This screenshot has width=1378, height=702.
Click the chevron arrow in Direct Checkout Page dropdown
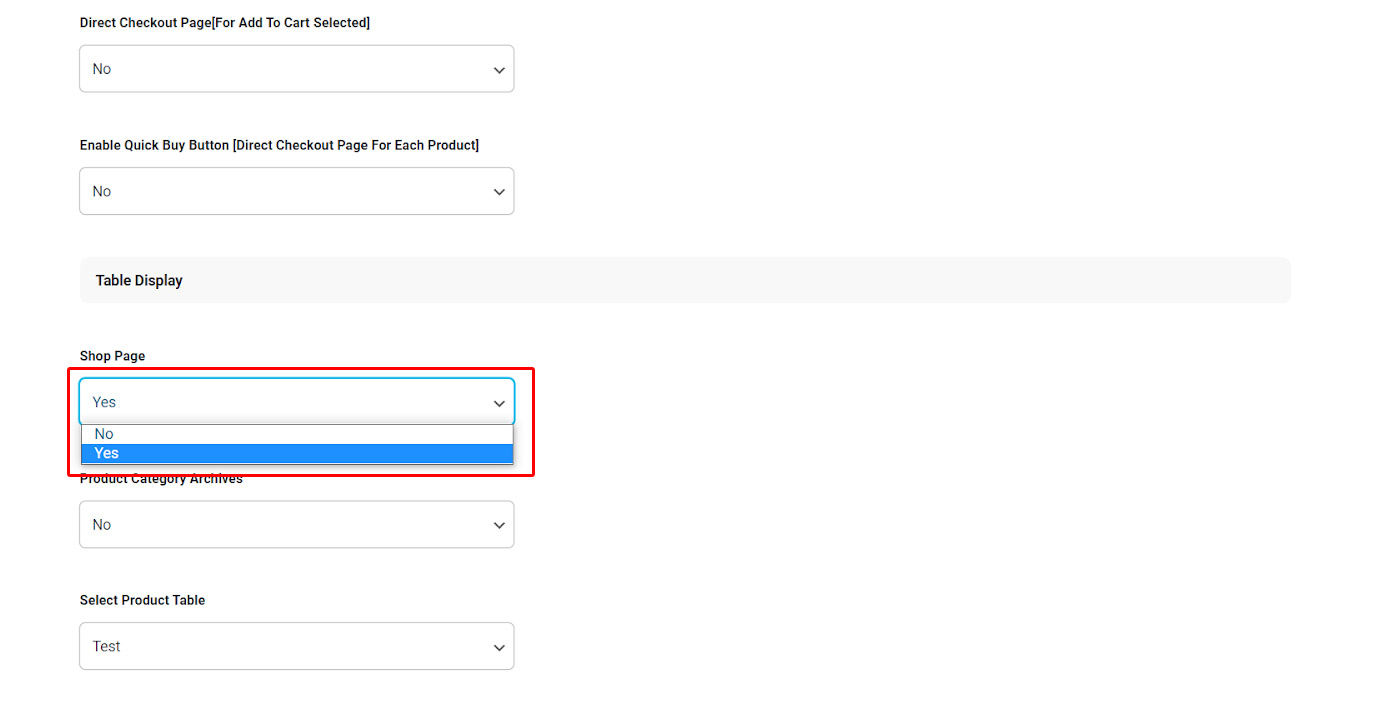499,70
